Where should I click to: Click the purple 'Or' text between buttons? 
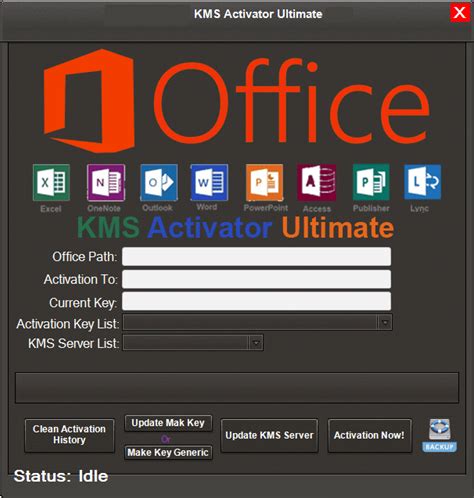coord(166,439)
